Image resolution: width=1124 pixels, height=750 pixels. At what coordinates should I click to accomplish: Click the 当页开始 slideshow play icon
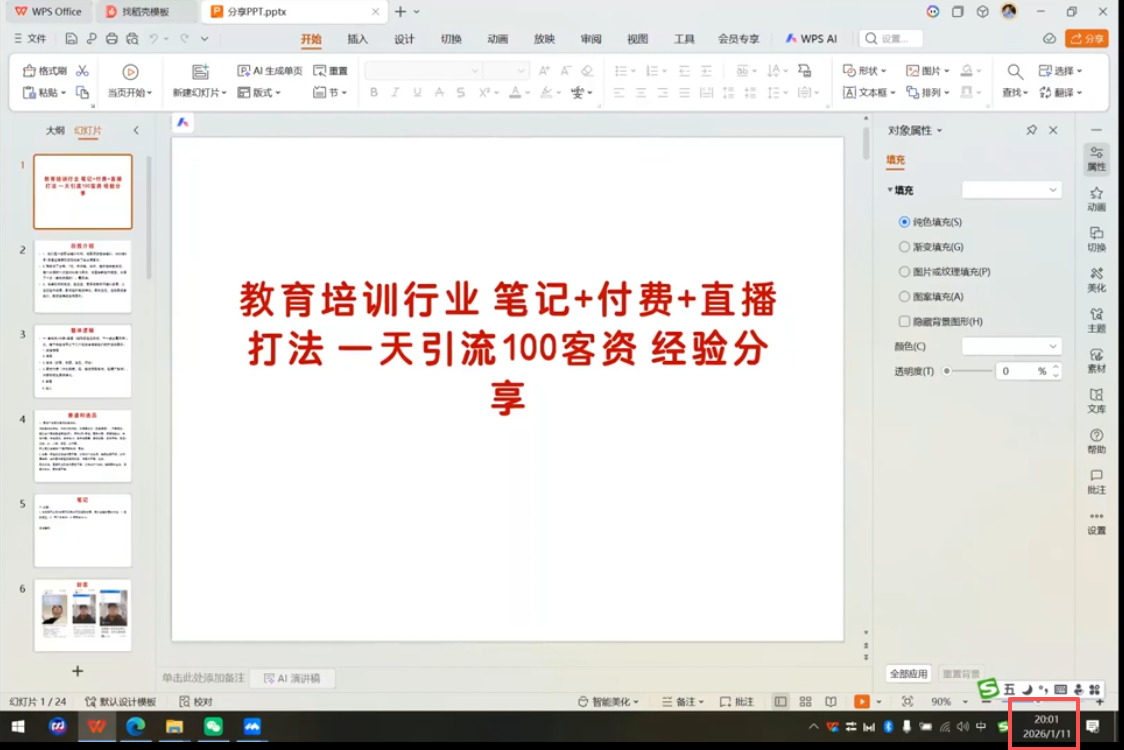point(130,72)
